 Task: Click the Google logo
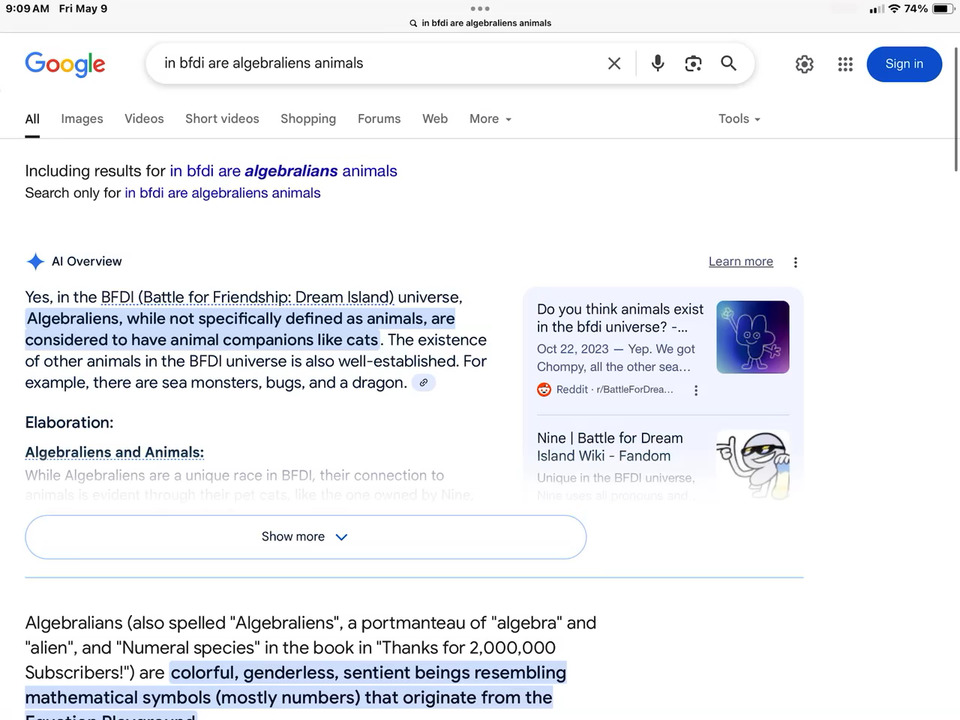tap(65, 64)
